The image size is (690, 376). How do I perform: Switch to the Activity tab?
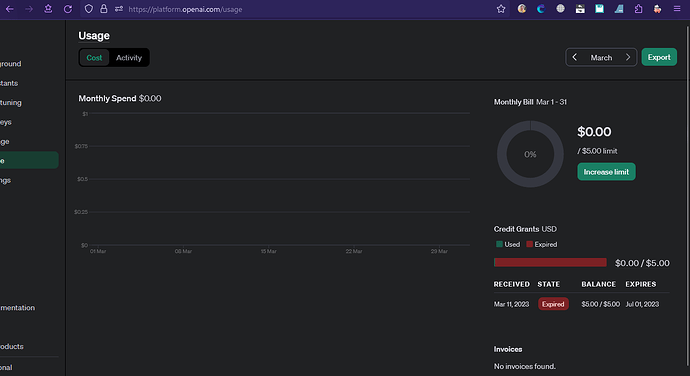129,58
